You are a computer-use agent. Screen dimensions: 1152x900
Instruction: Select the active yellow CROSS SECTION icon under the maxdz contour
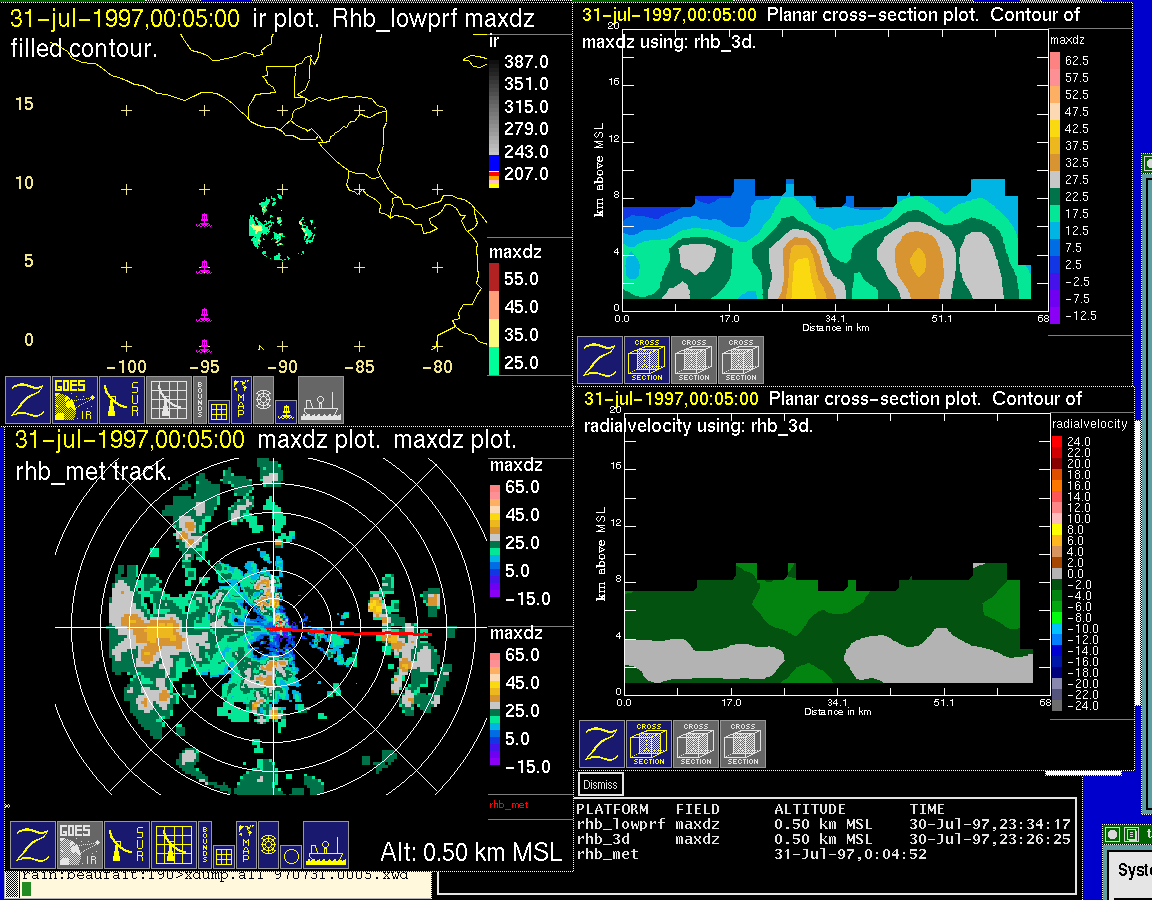point(647,360)
